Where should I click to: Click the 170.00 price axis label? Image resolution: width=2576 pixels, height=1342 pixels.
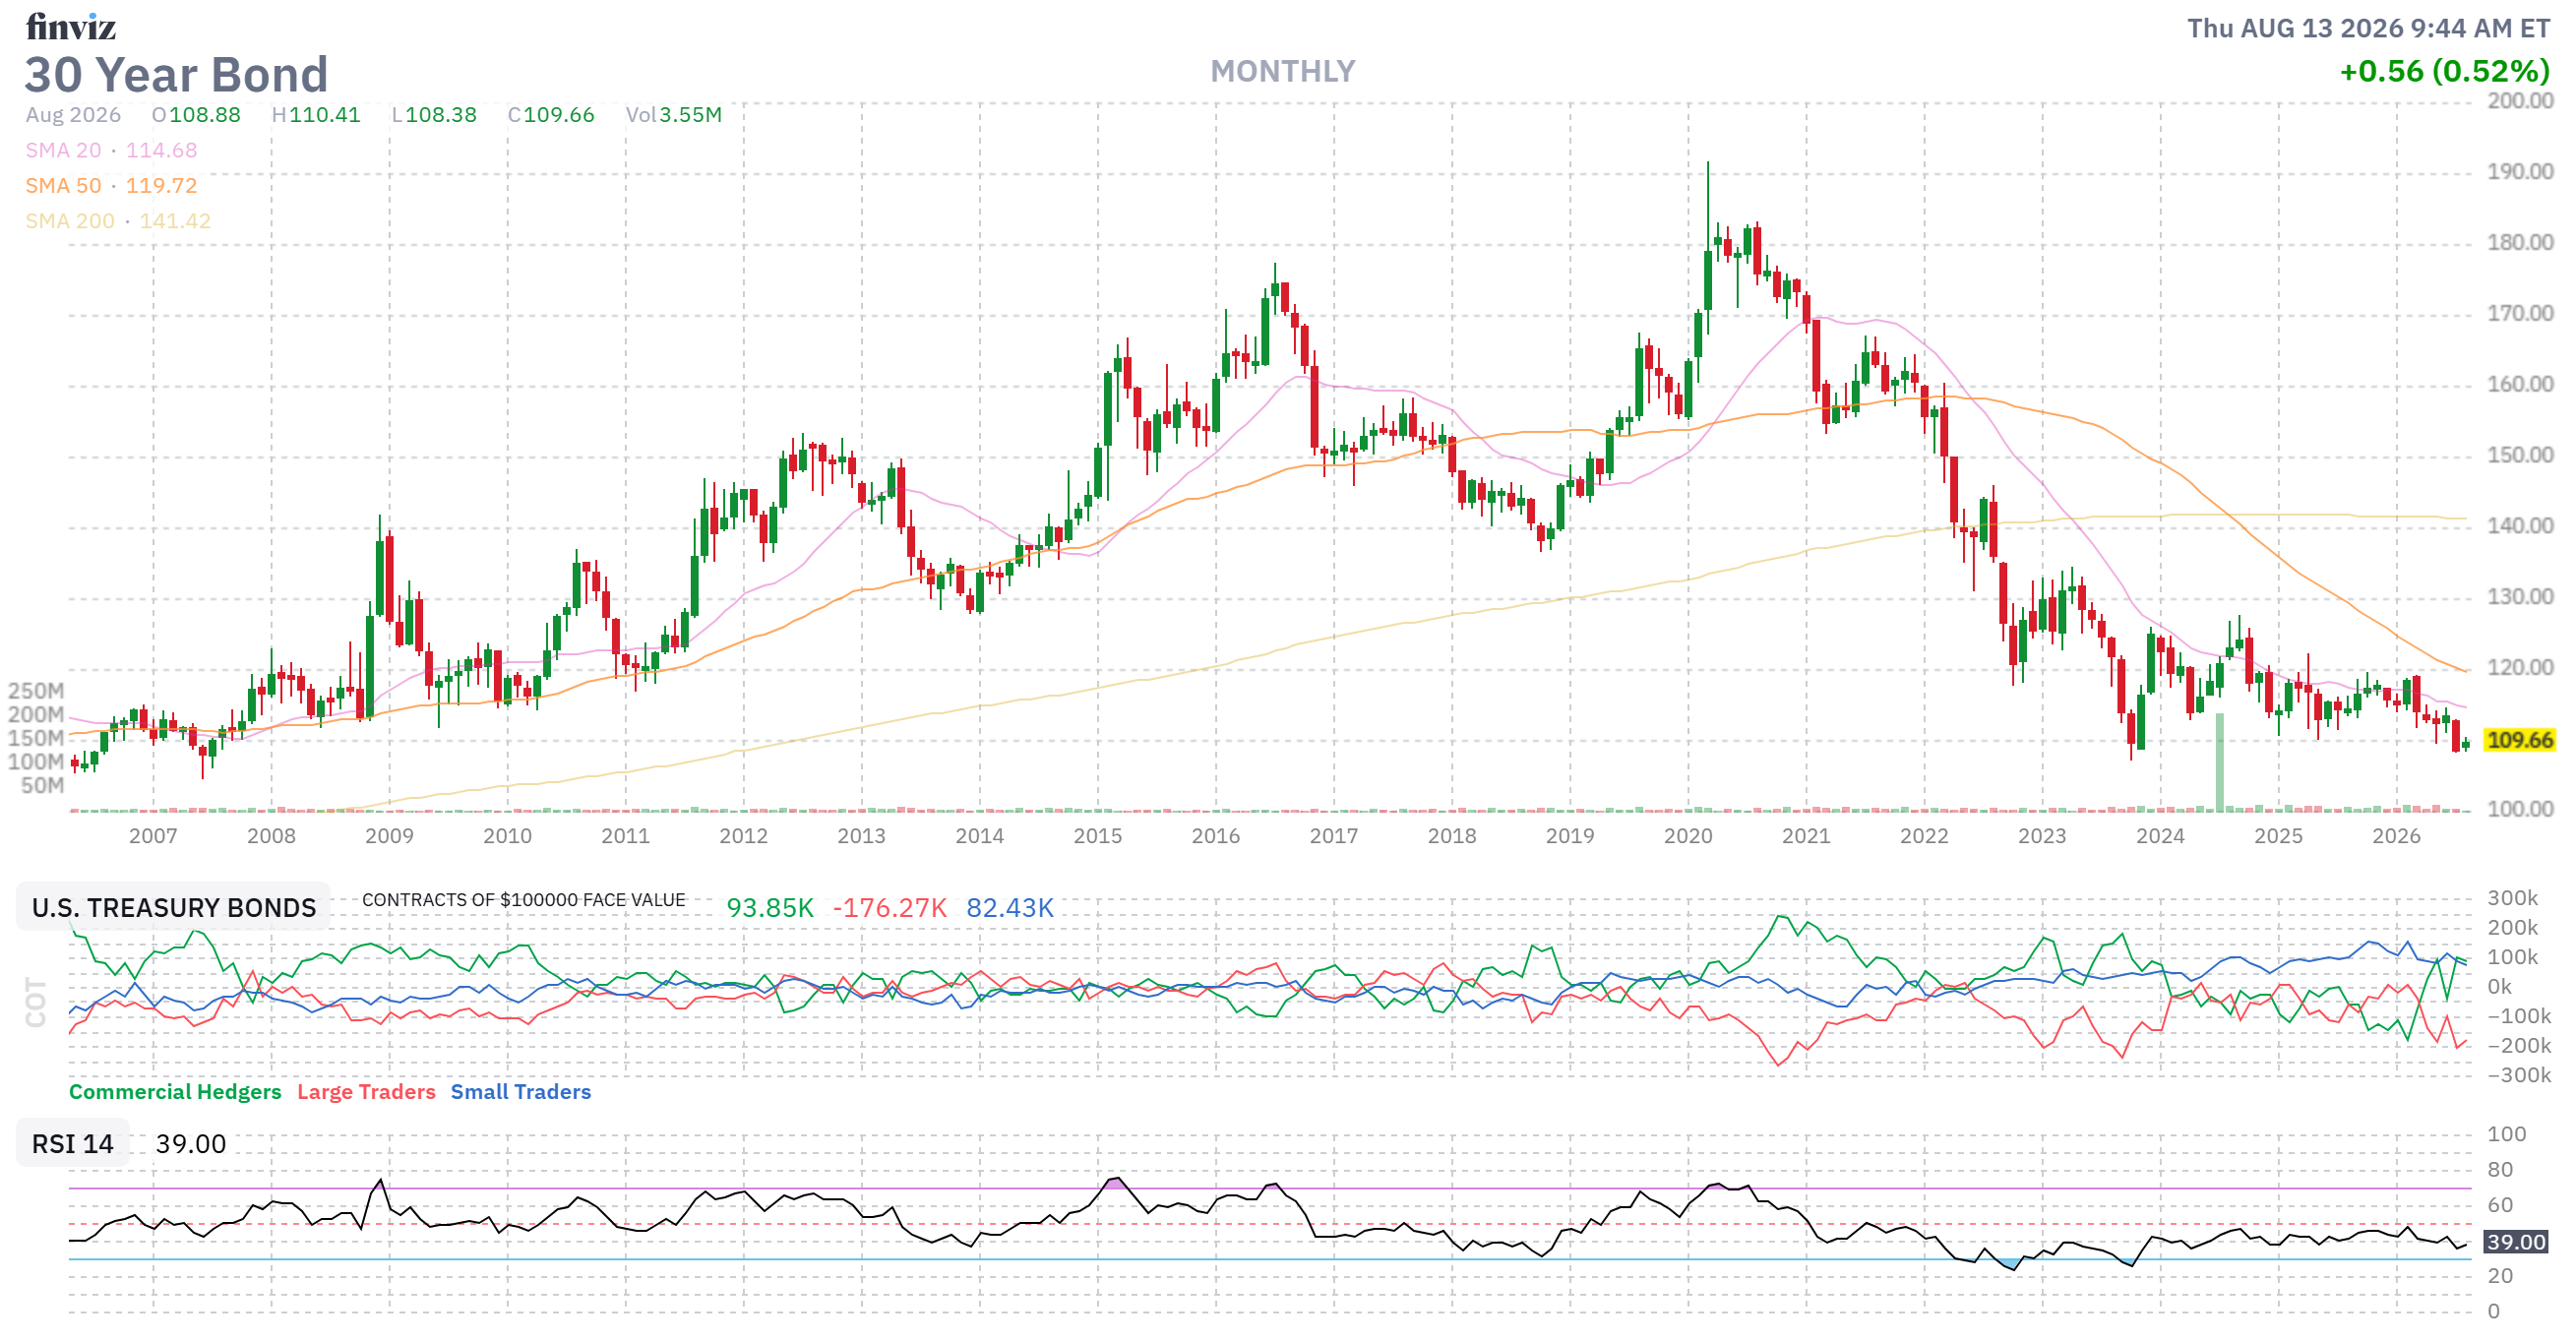point(2520,314)
